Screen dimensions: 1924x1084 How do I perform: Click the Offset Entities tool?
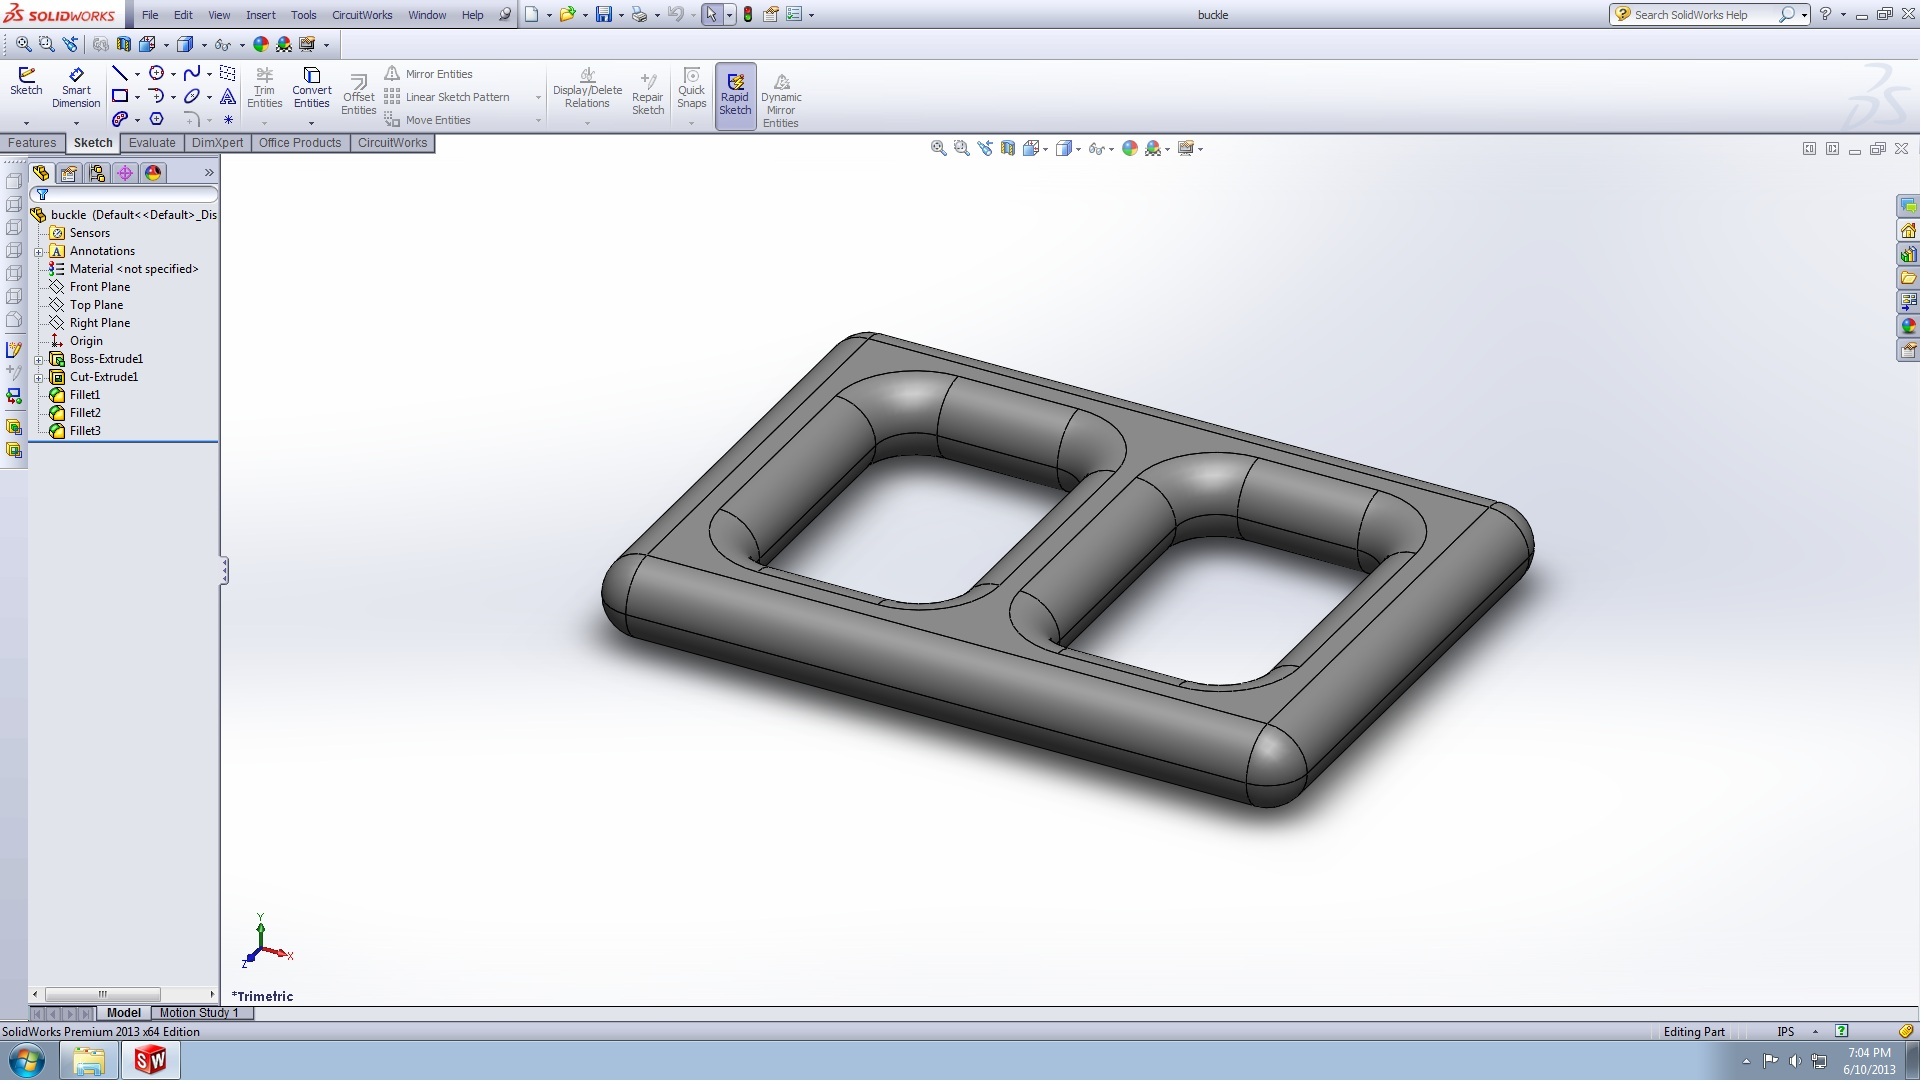[x=359, y=95]
